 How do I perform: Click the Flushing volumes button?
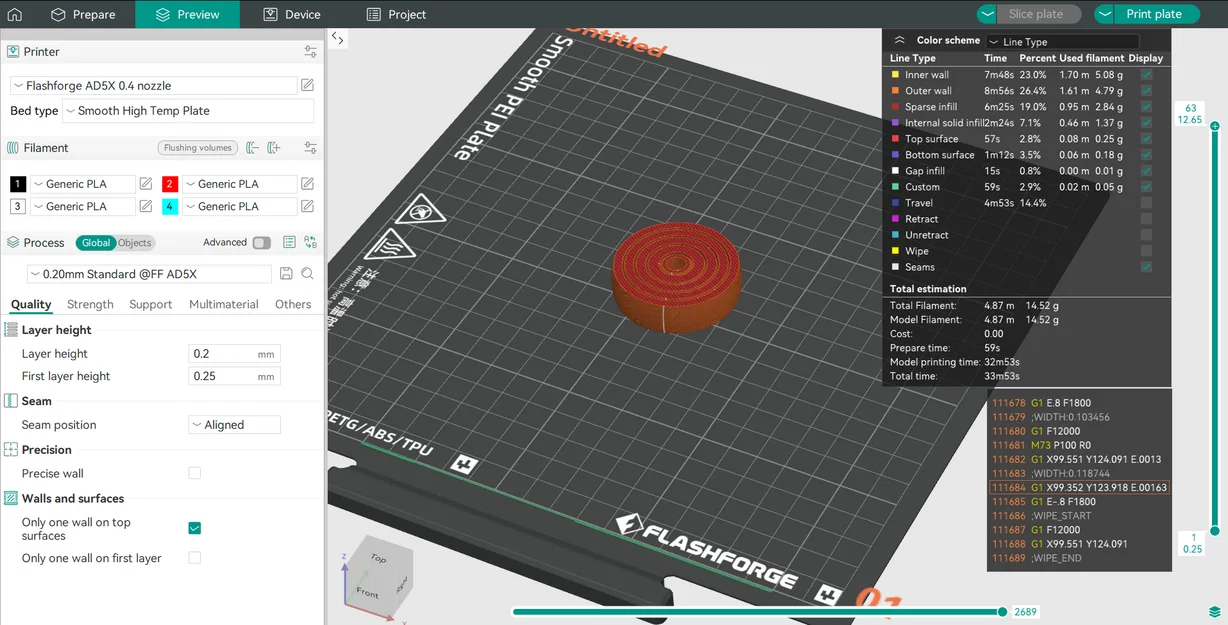tap(197, 148)
